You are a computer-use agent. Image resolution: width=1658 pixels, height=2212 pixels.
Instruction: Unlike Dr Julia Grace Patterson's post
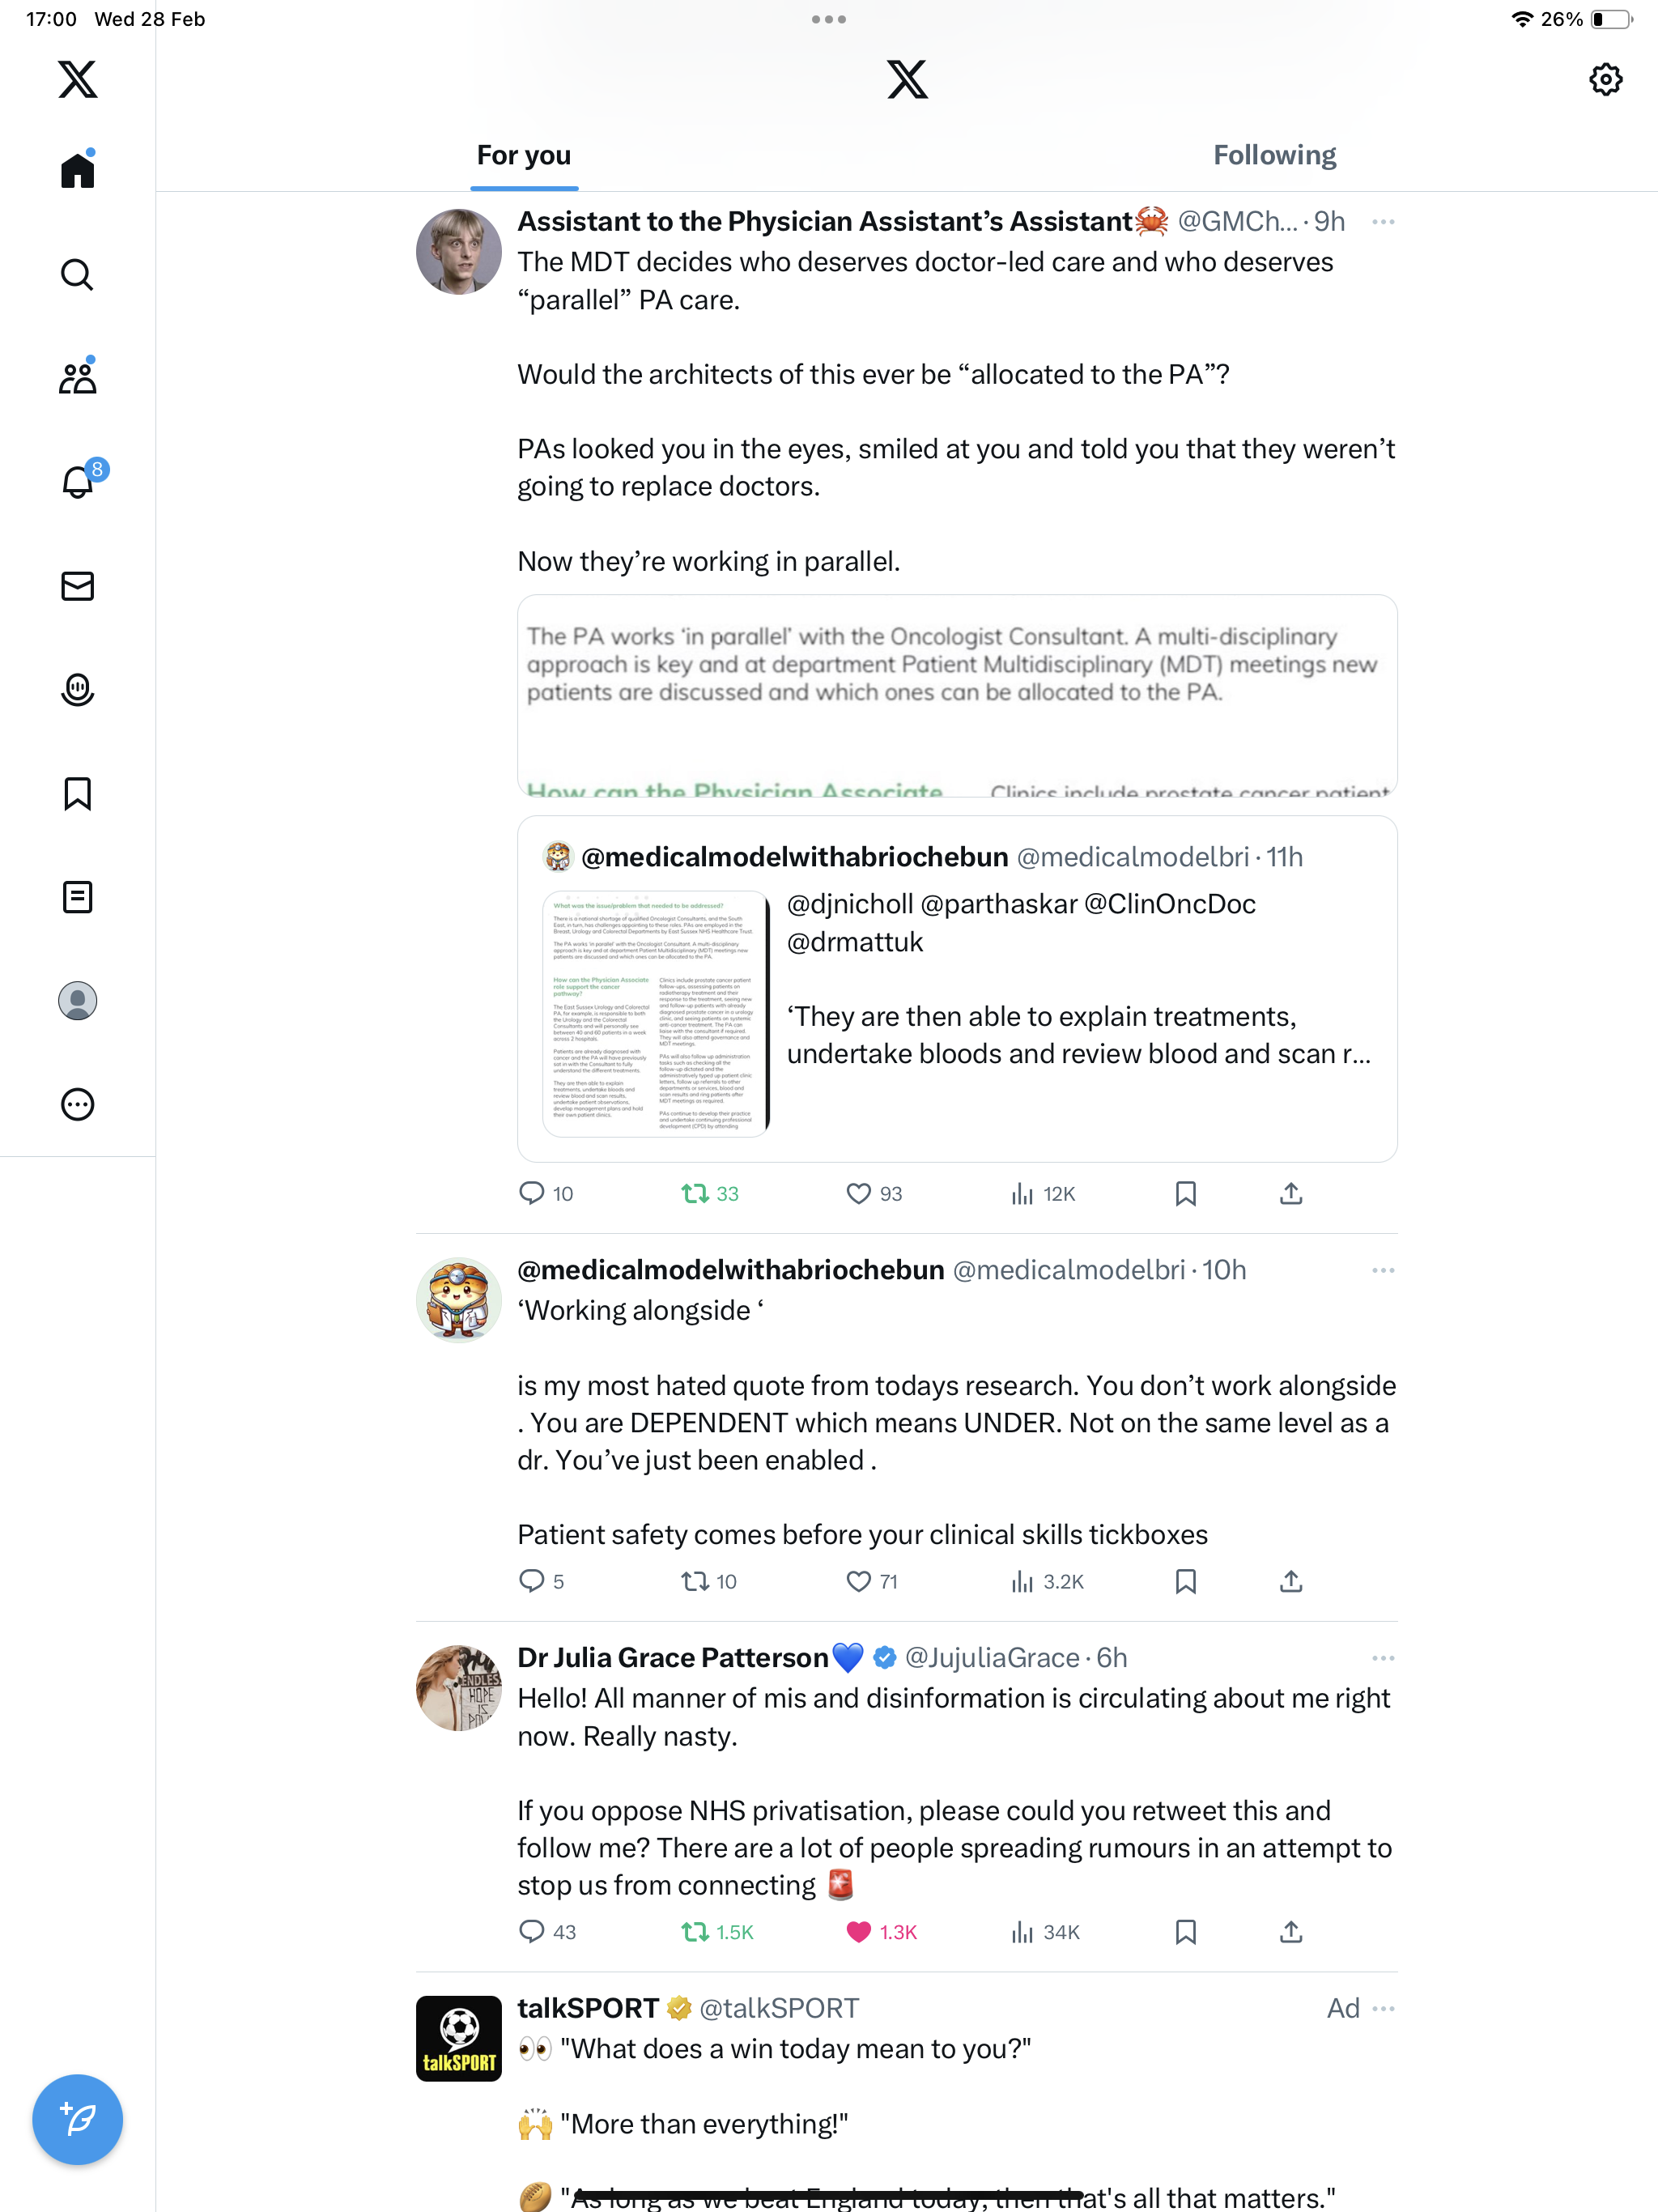[858, 1932]
